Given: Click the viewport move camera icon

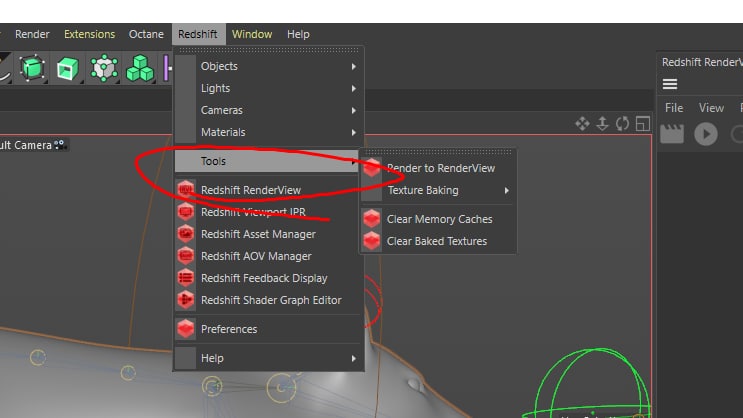Looking at the screenshot, I should click(x=582, y=124).
